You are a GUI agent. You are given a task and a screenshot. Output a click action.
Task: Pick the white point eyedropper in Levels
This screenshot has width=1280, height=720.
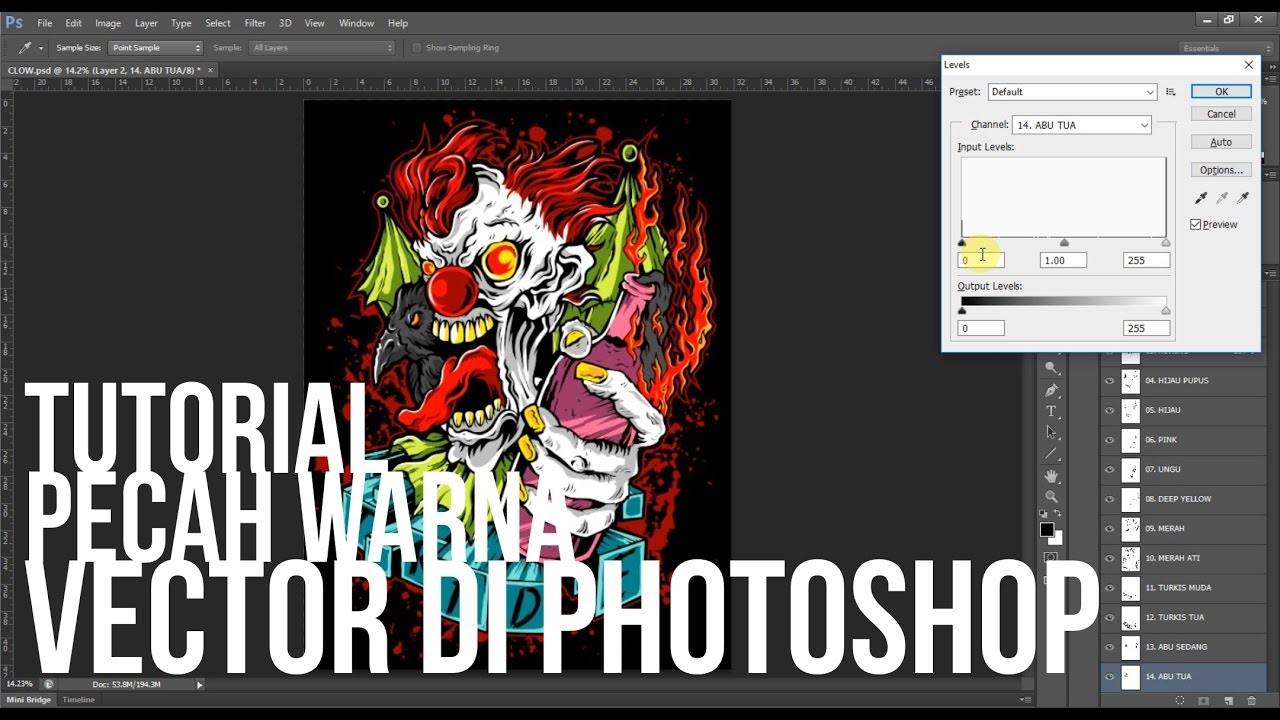1243,198
